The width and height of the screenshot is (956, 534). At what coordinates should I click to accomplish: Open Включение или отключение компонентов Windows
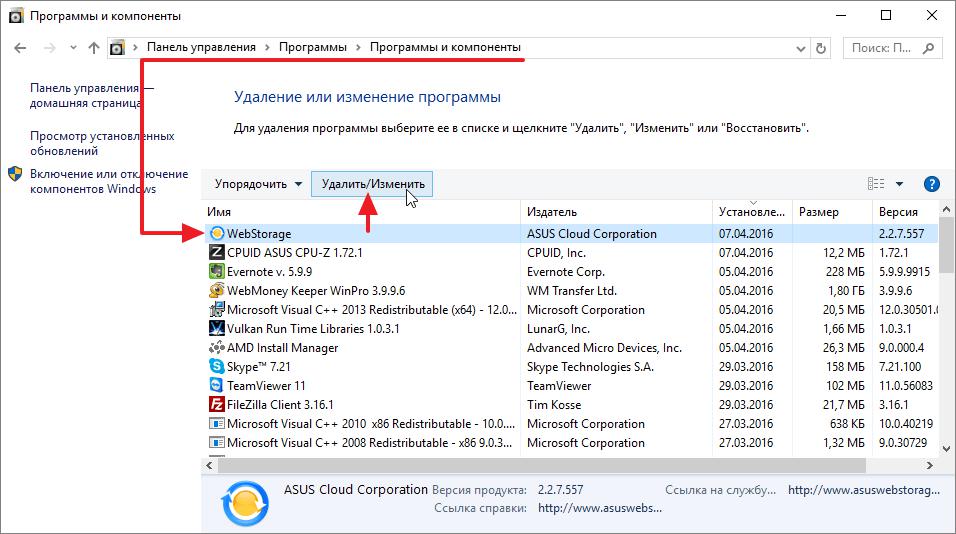(109, 181)
